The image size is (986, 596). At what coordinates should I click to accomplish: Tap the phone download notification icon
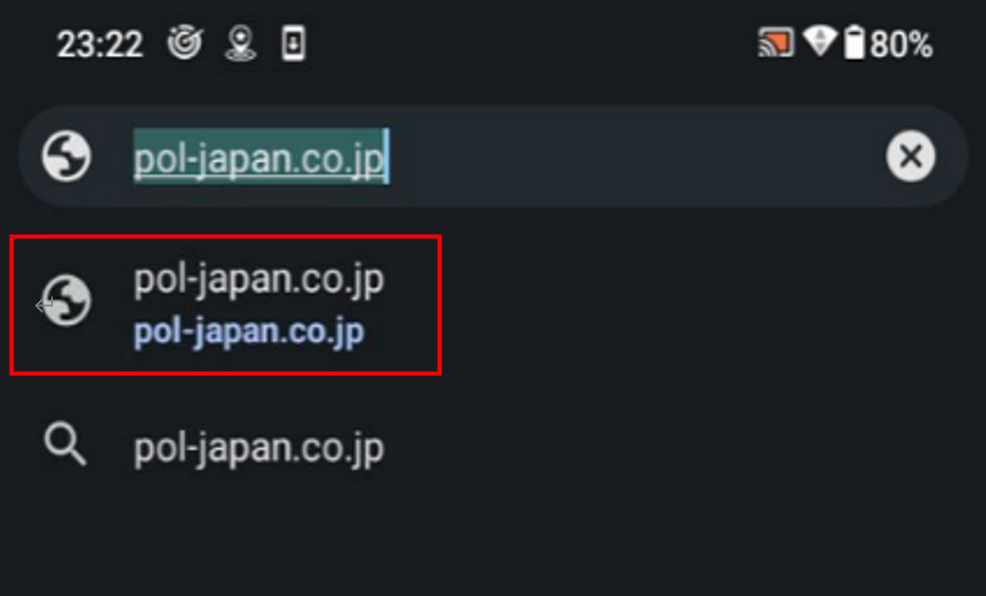point(293,43)
